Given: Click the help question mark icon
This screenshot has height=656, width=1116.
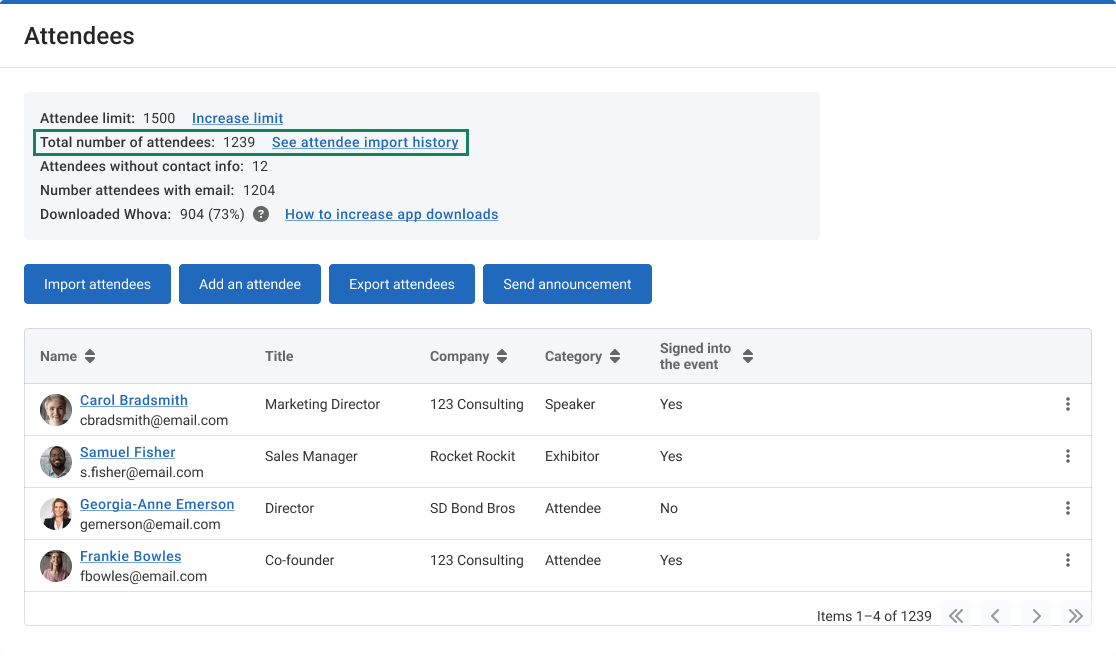Looking at the screenshot, I should tap(261, 214).
